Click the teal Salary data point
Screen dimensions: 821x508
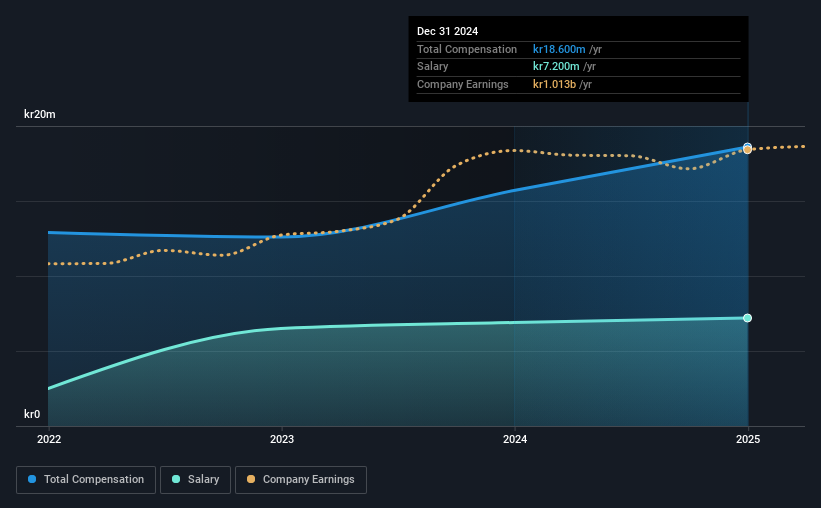(x=748, y=318)
